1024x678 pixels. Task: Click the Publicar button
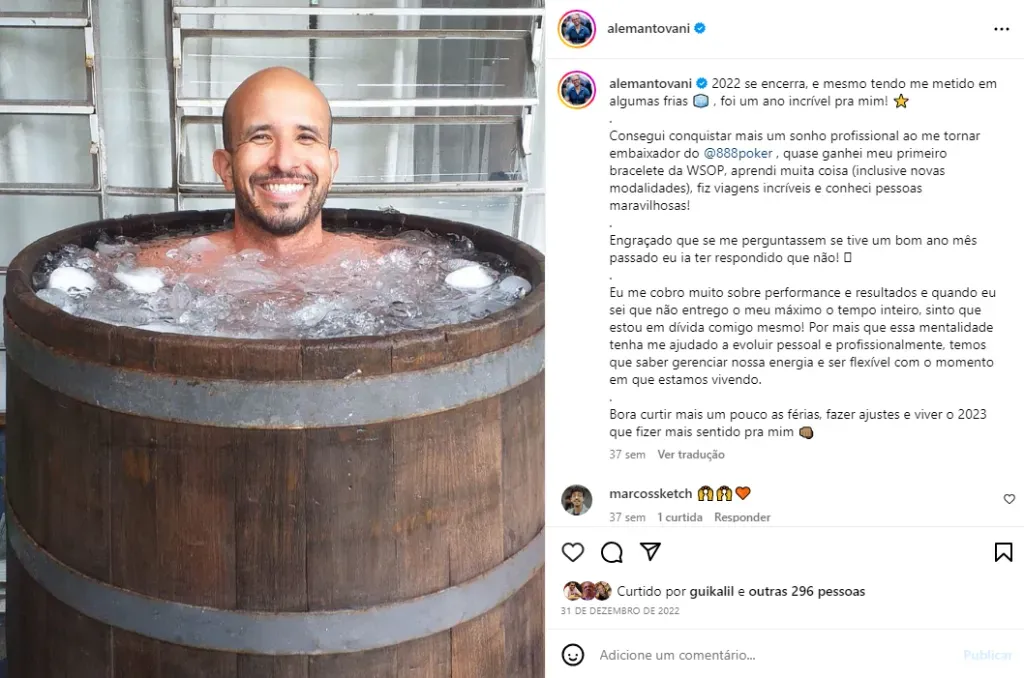(987, 655)
